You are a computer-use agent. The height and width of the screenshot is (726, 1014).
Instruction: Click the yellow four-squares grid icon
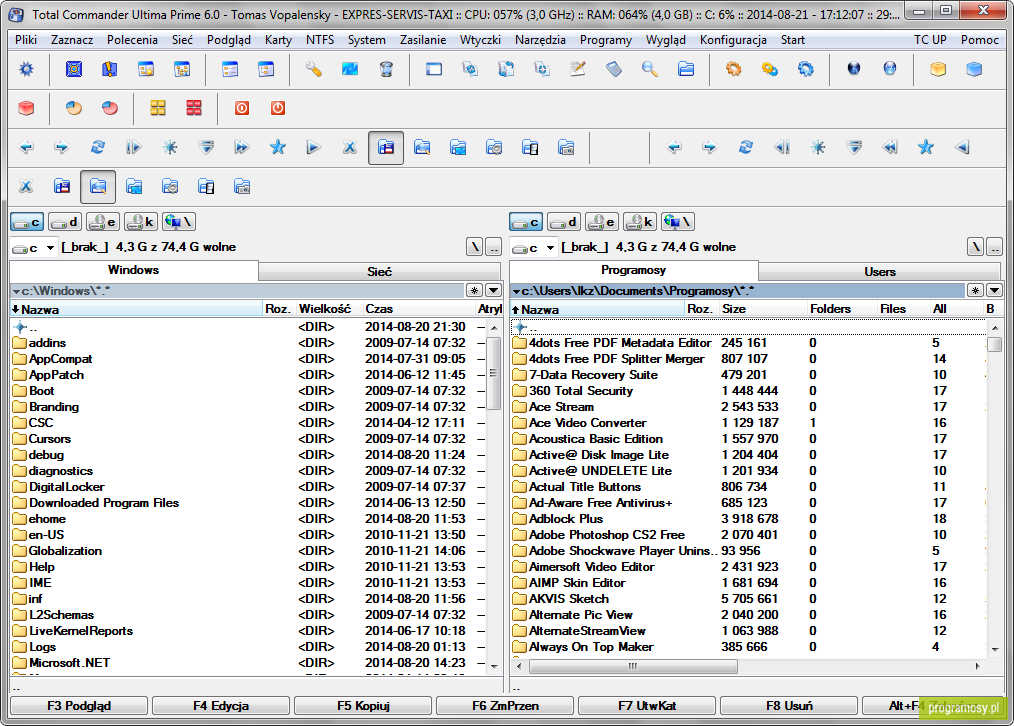point(158,108)
